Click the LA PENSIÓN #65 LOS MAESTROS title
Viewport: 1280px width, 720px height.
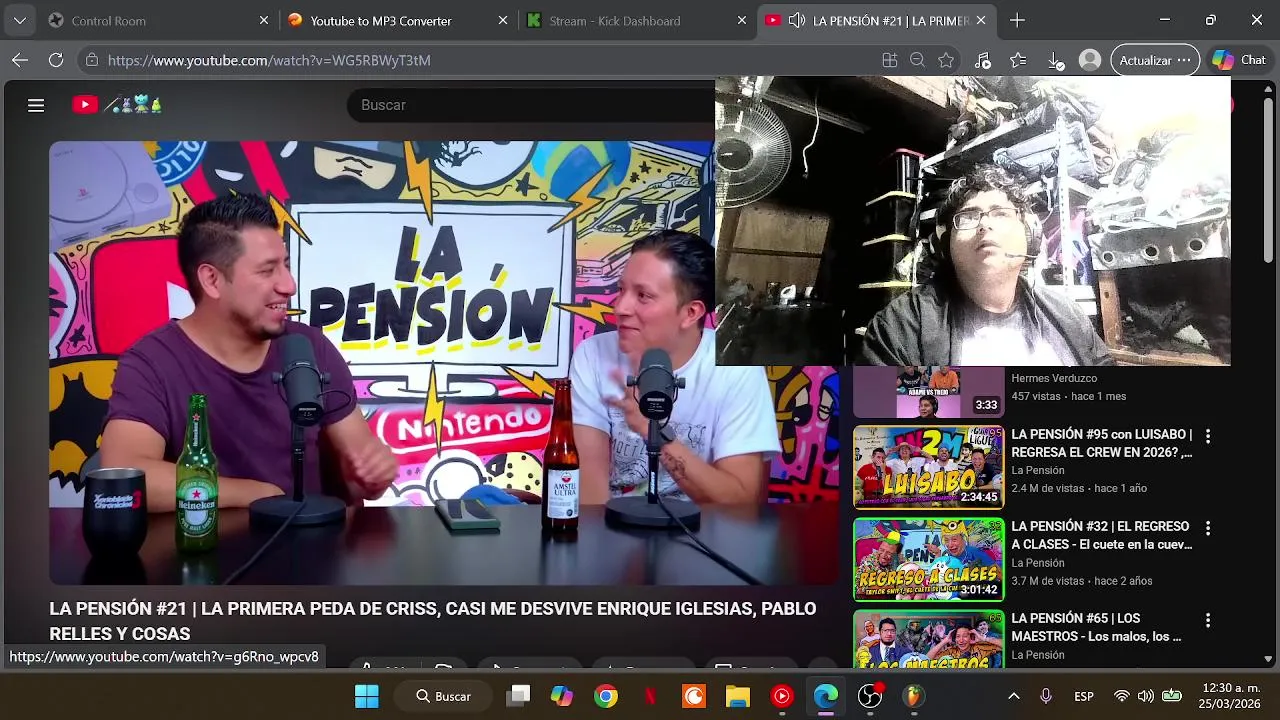coord(1097,627)
